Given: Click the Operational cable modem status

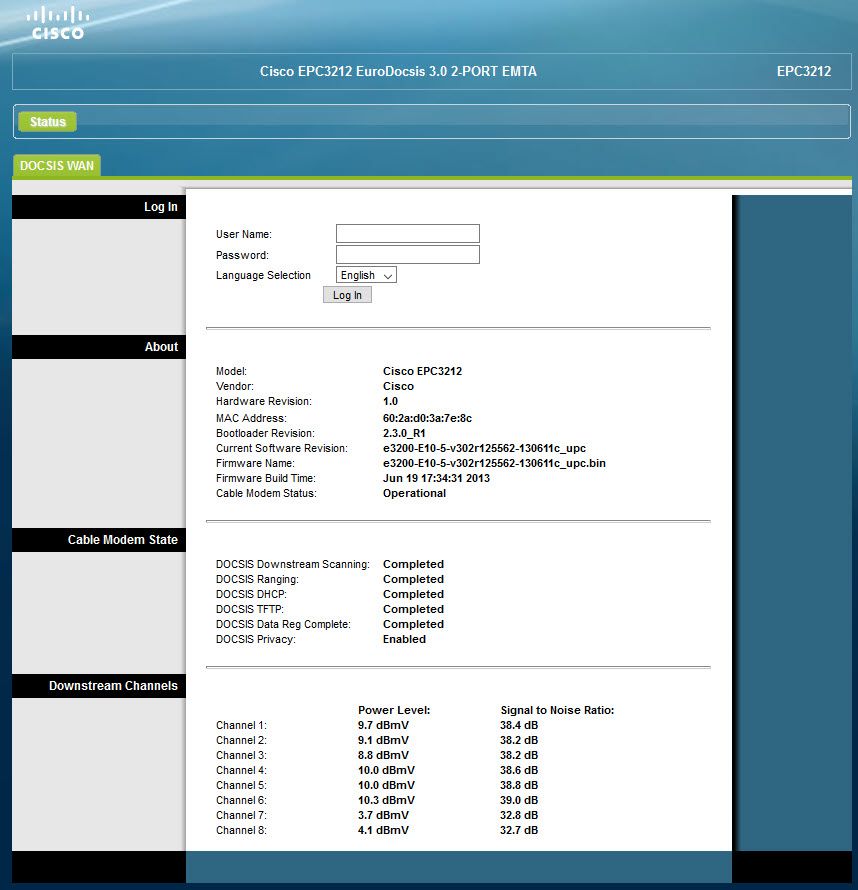Looking at the screenshot, I should (413, 492).
